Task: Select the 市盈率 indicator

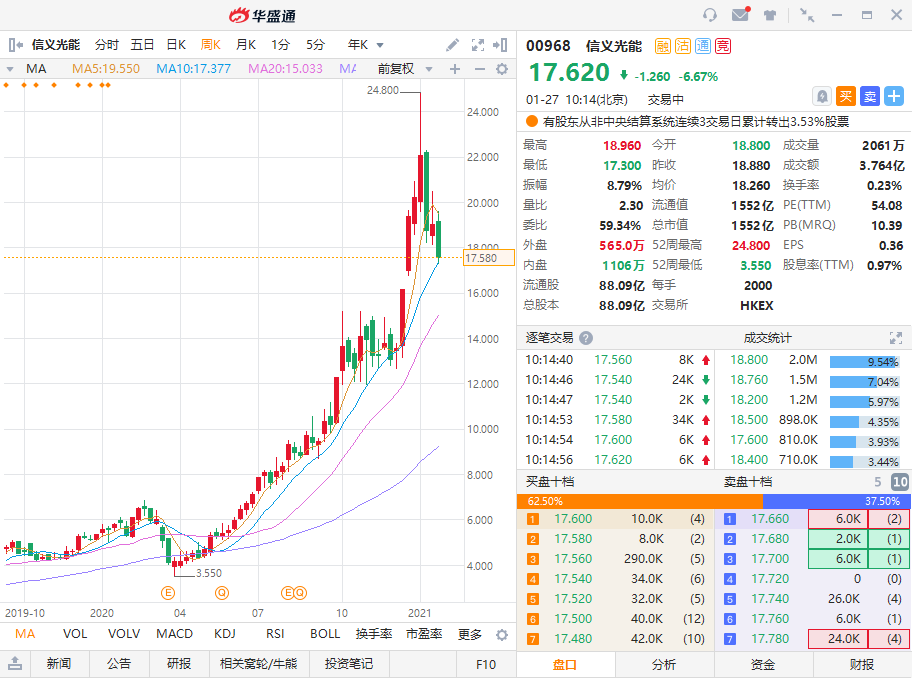Action: (423, 634)
